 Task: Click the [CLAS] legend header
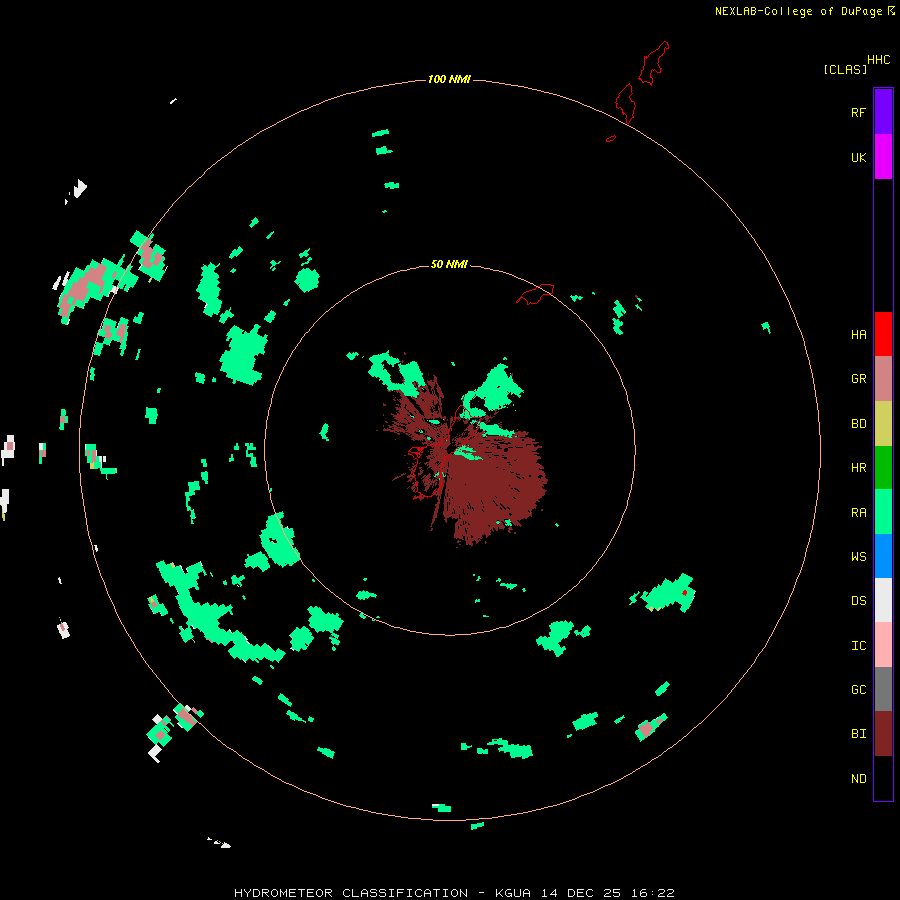(845, 69)
